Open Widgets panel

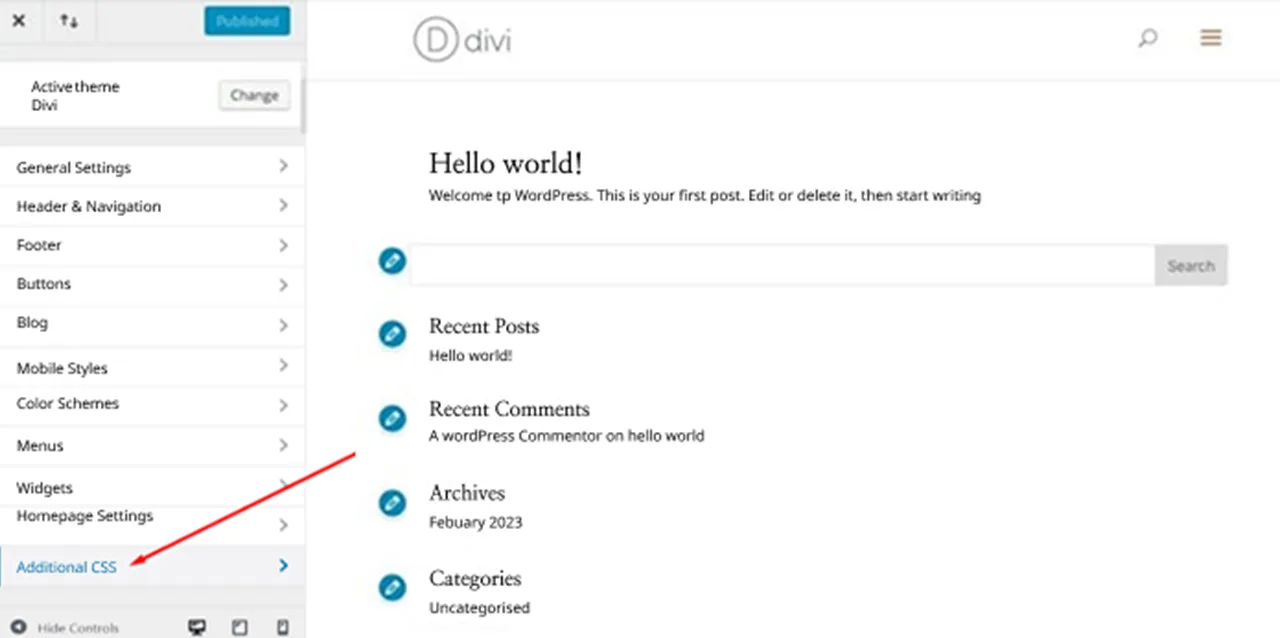coord(152,487)
